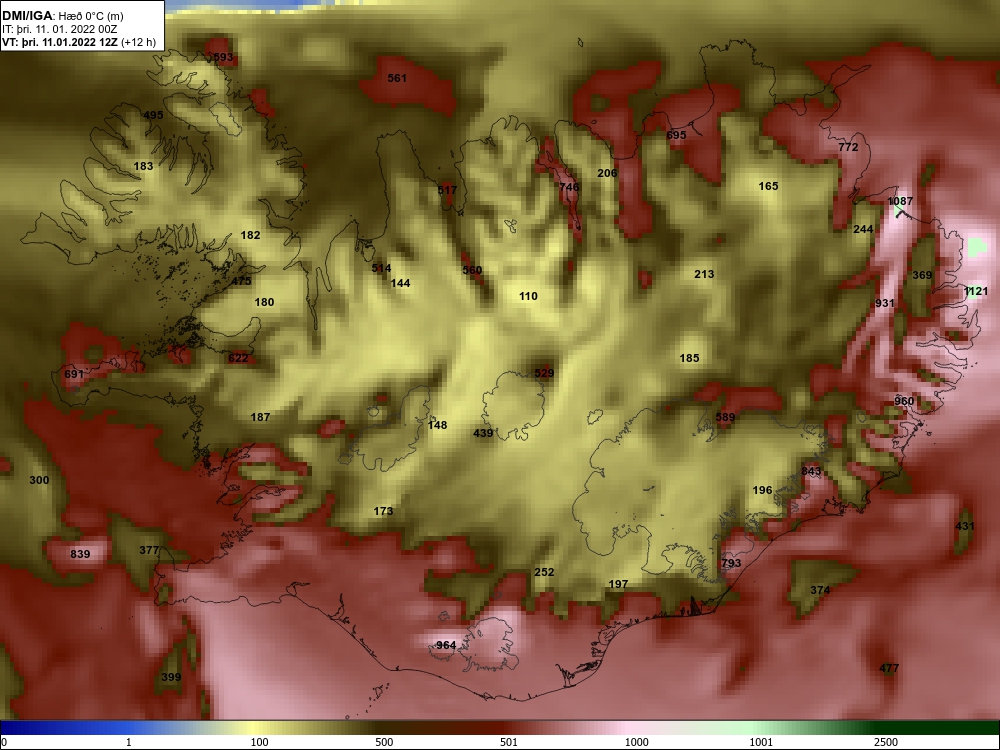The height and width of the screenshot is (750, 1000).
Task: Click the 180 map value
Action: 264,302
